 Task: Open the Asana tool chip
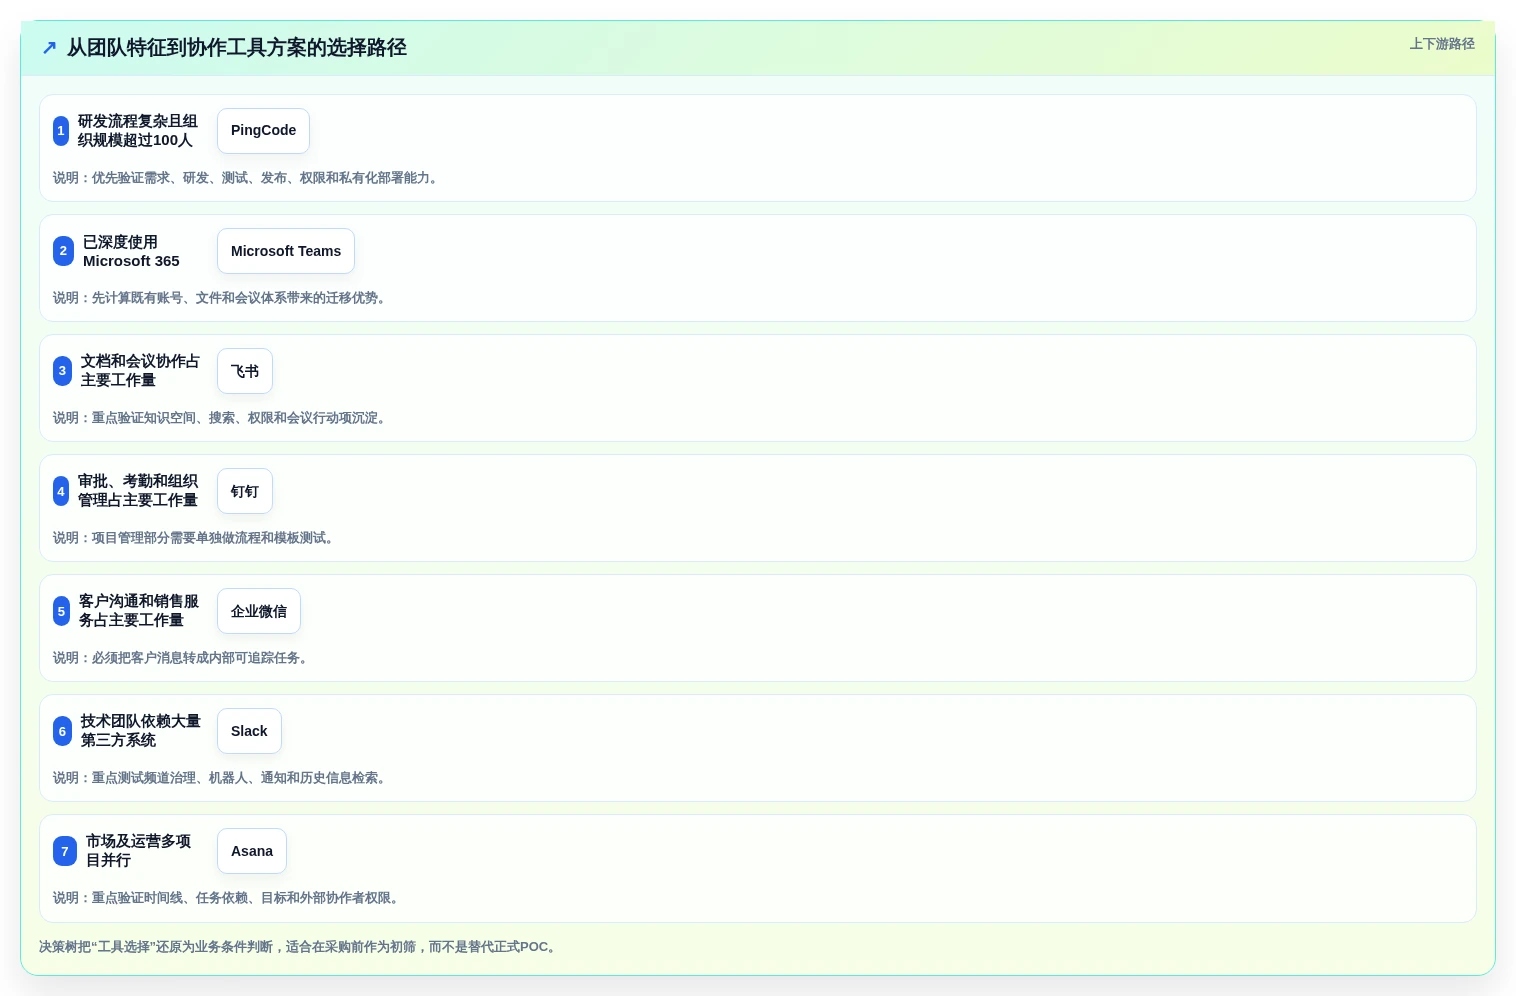point(252,851)
